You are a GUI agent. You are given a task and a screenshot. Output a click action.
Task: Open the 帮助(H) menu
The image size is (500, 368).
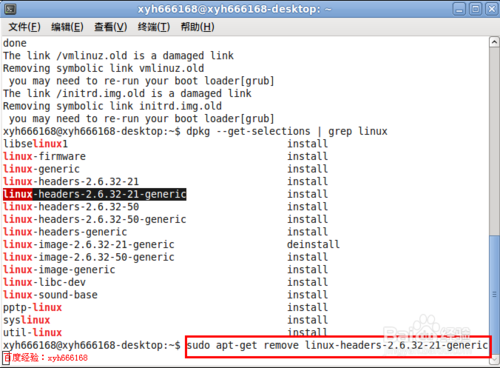(x=197, y=27)
